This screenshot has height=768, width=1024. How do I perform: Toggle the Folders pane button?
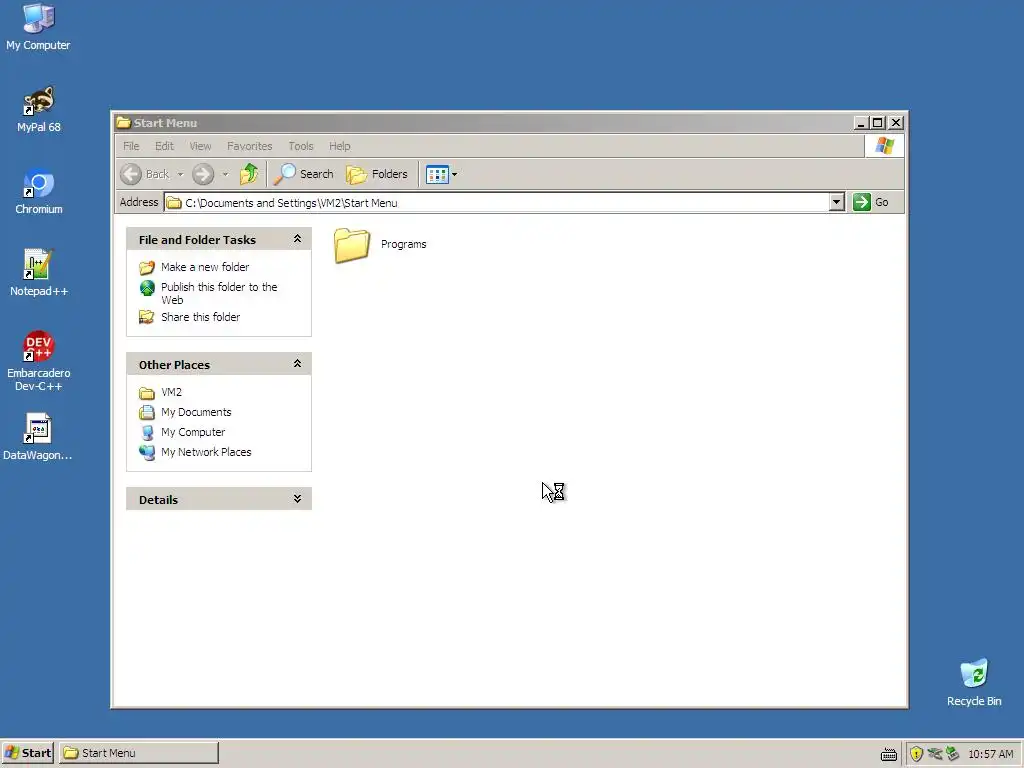(377, 174)
